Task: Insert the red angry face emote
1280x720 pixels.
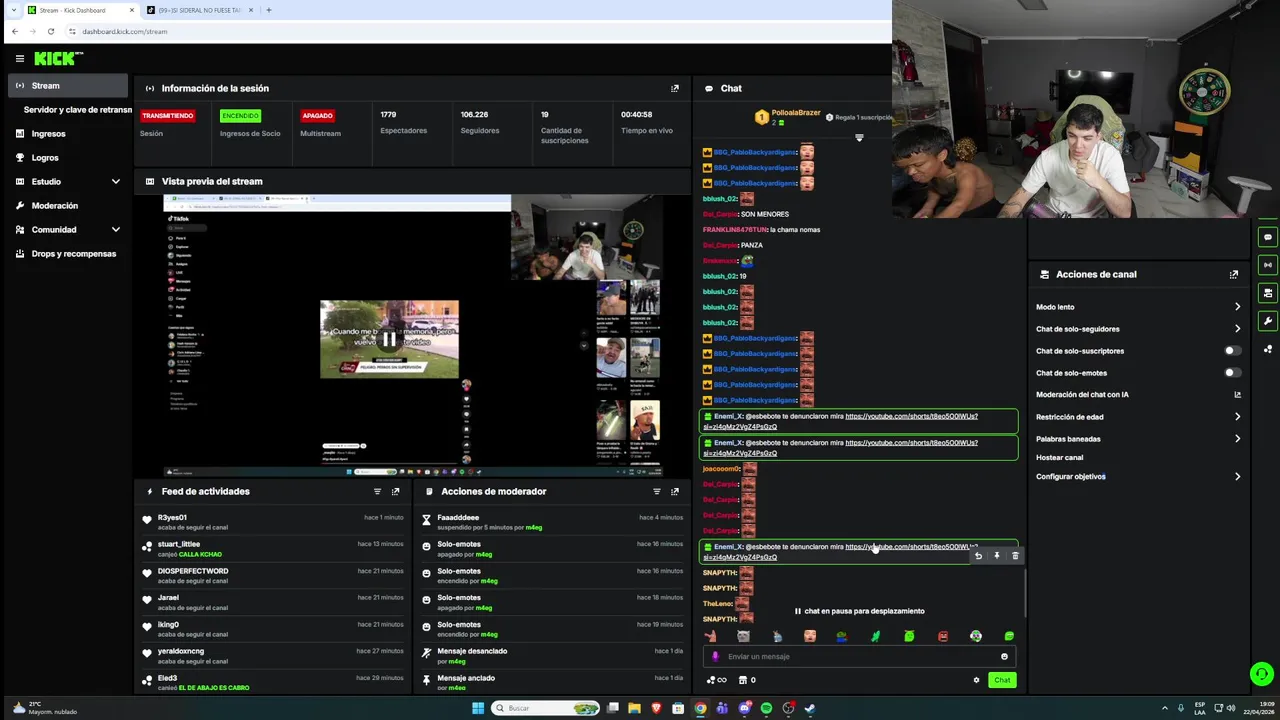Action: 943,636
